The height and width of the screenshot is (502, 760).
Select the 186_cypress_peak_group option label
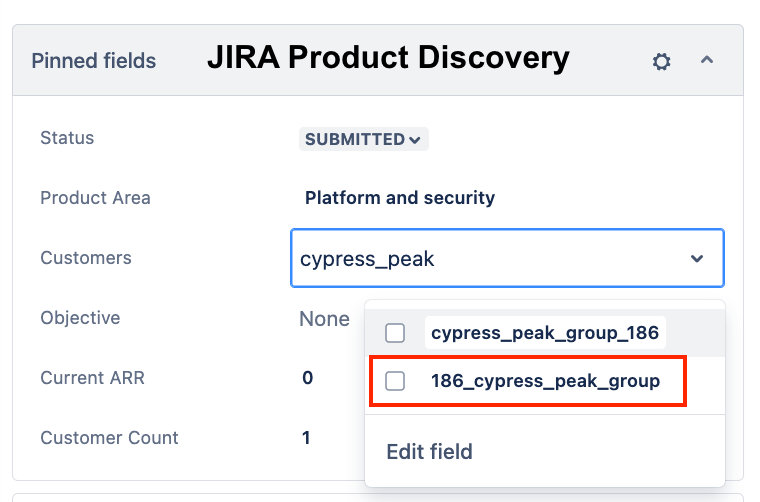(x=545, y=381)
